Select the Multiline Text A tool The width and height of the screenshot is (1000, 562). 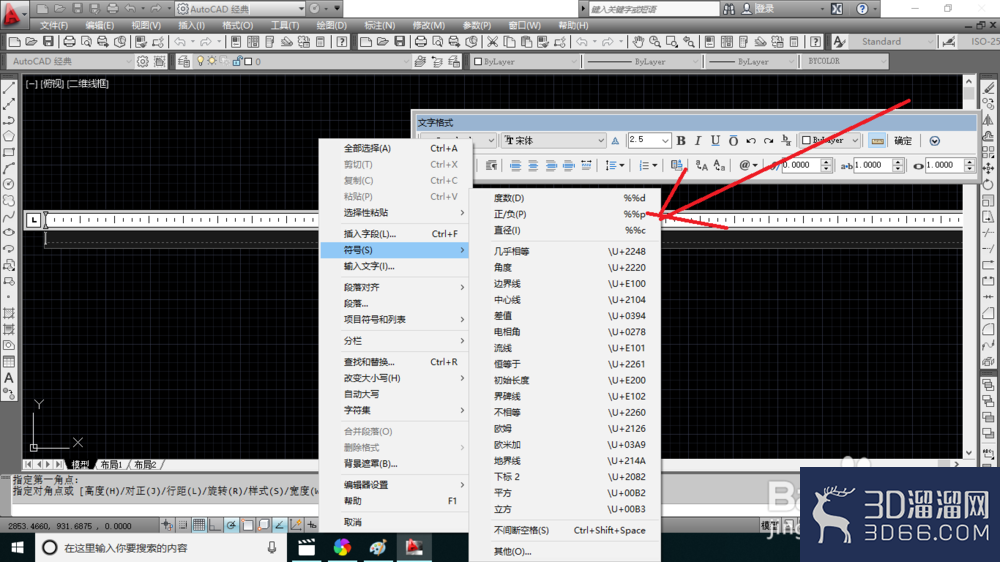(9, 378)
